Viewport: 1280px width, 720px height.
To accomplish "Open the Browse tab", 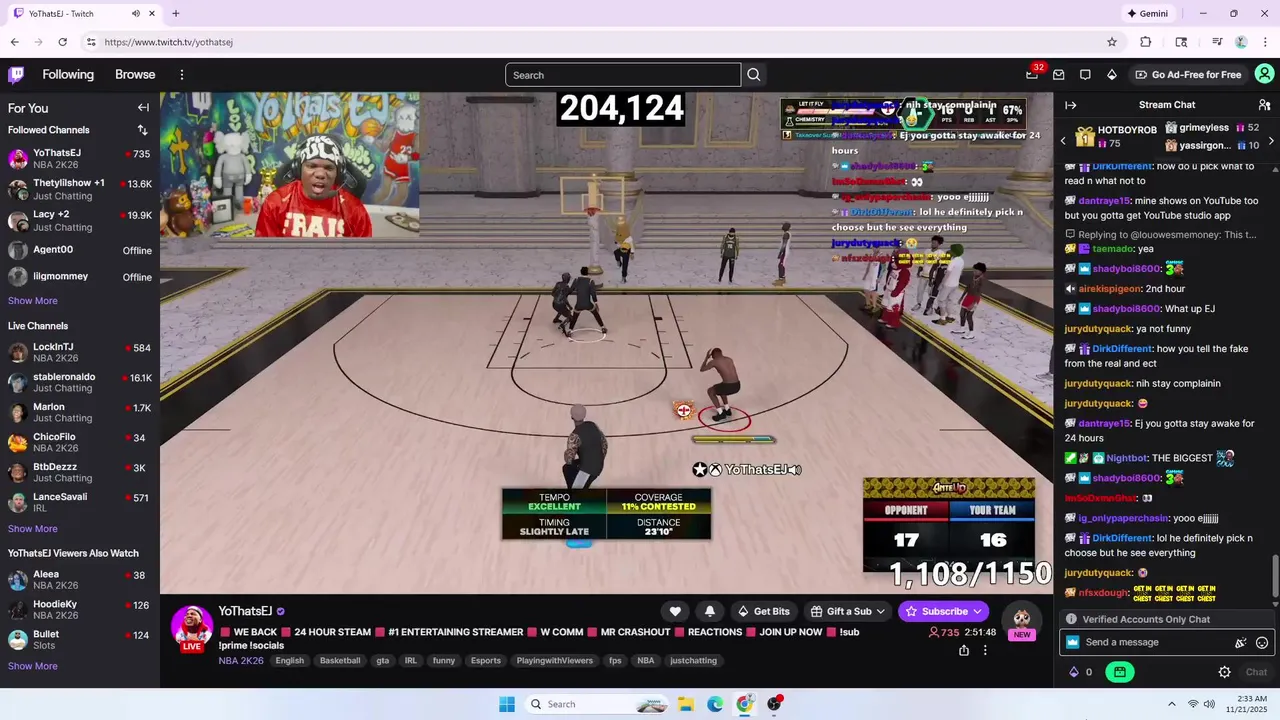I will click(135, 75).
